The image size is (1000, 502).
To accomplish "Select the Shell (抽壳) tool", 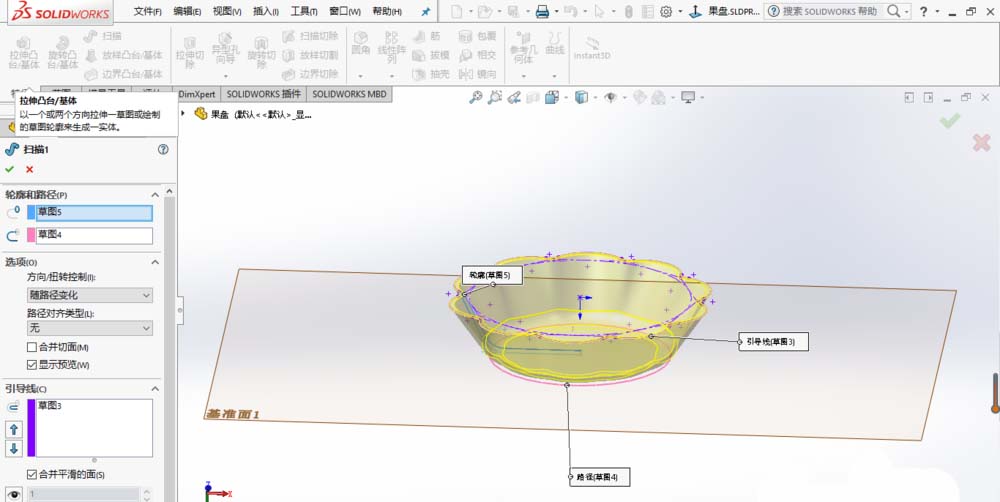I will point(431,74).
